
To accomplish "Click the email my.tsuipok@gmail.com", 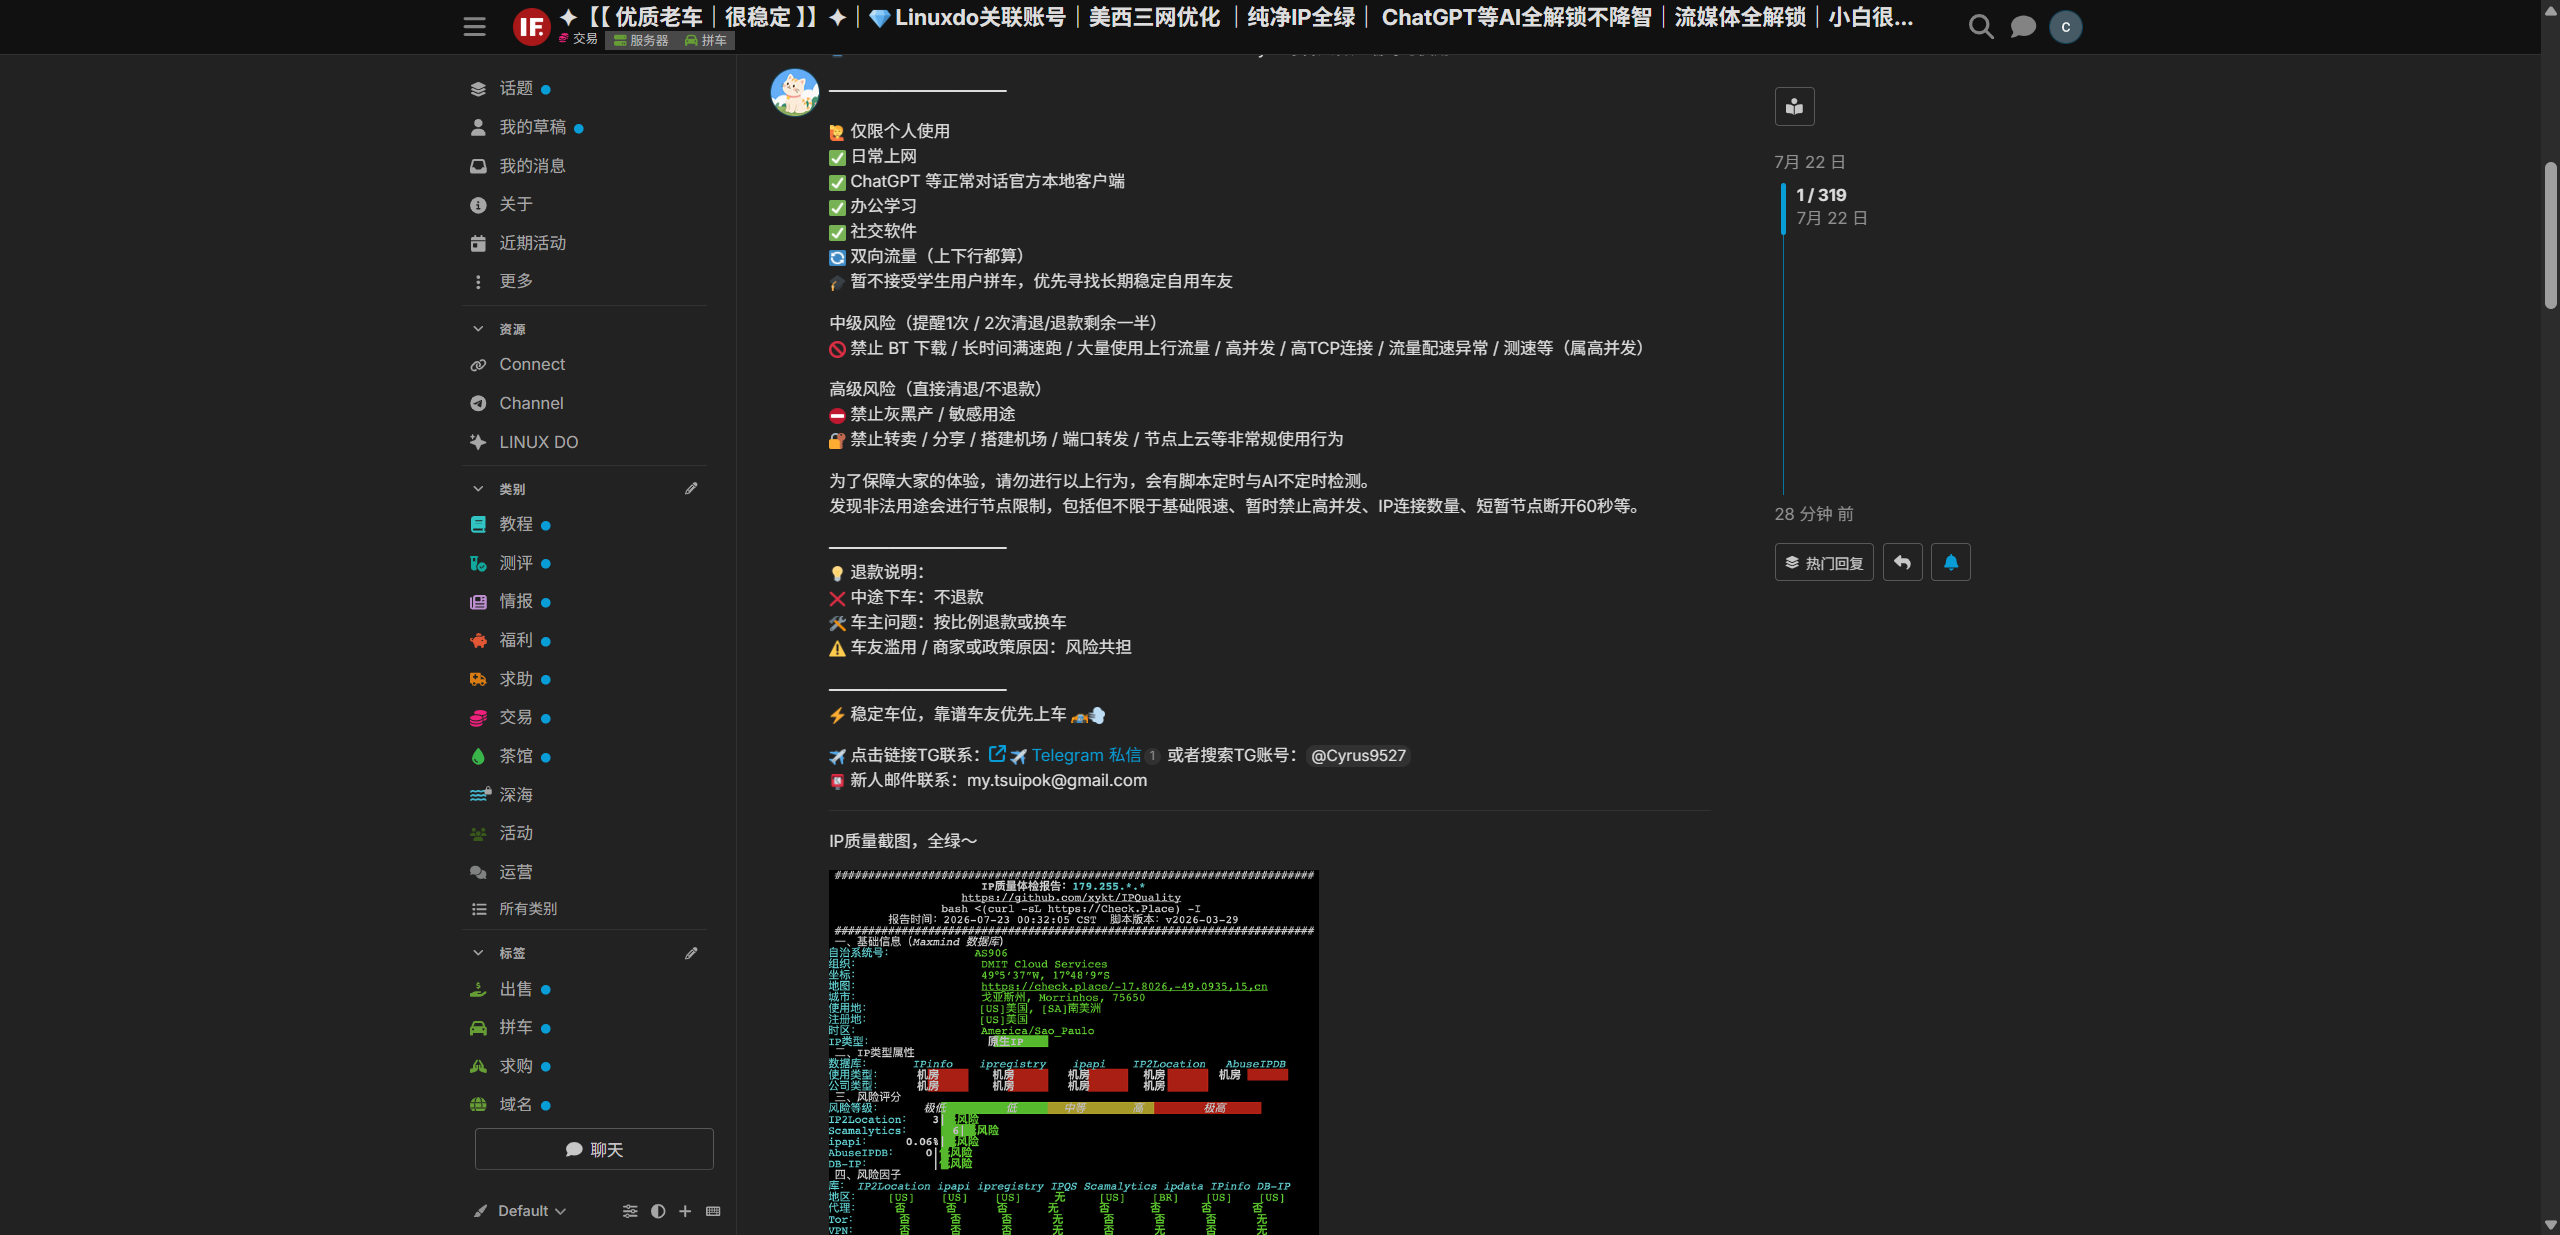I will (1057, 780).
